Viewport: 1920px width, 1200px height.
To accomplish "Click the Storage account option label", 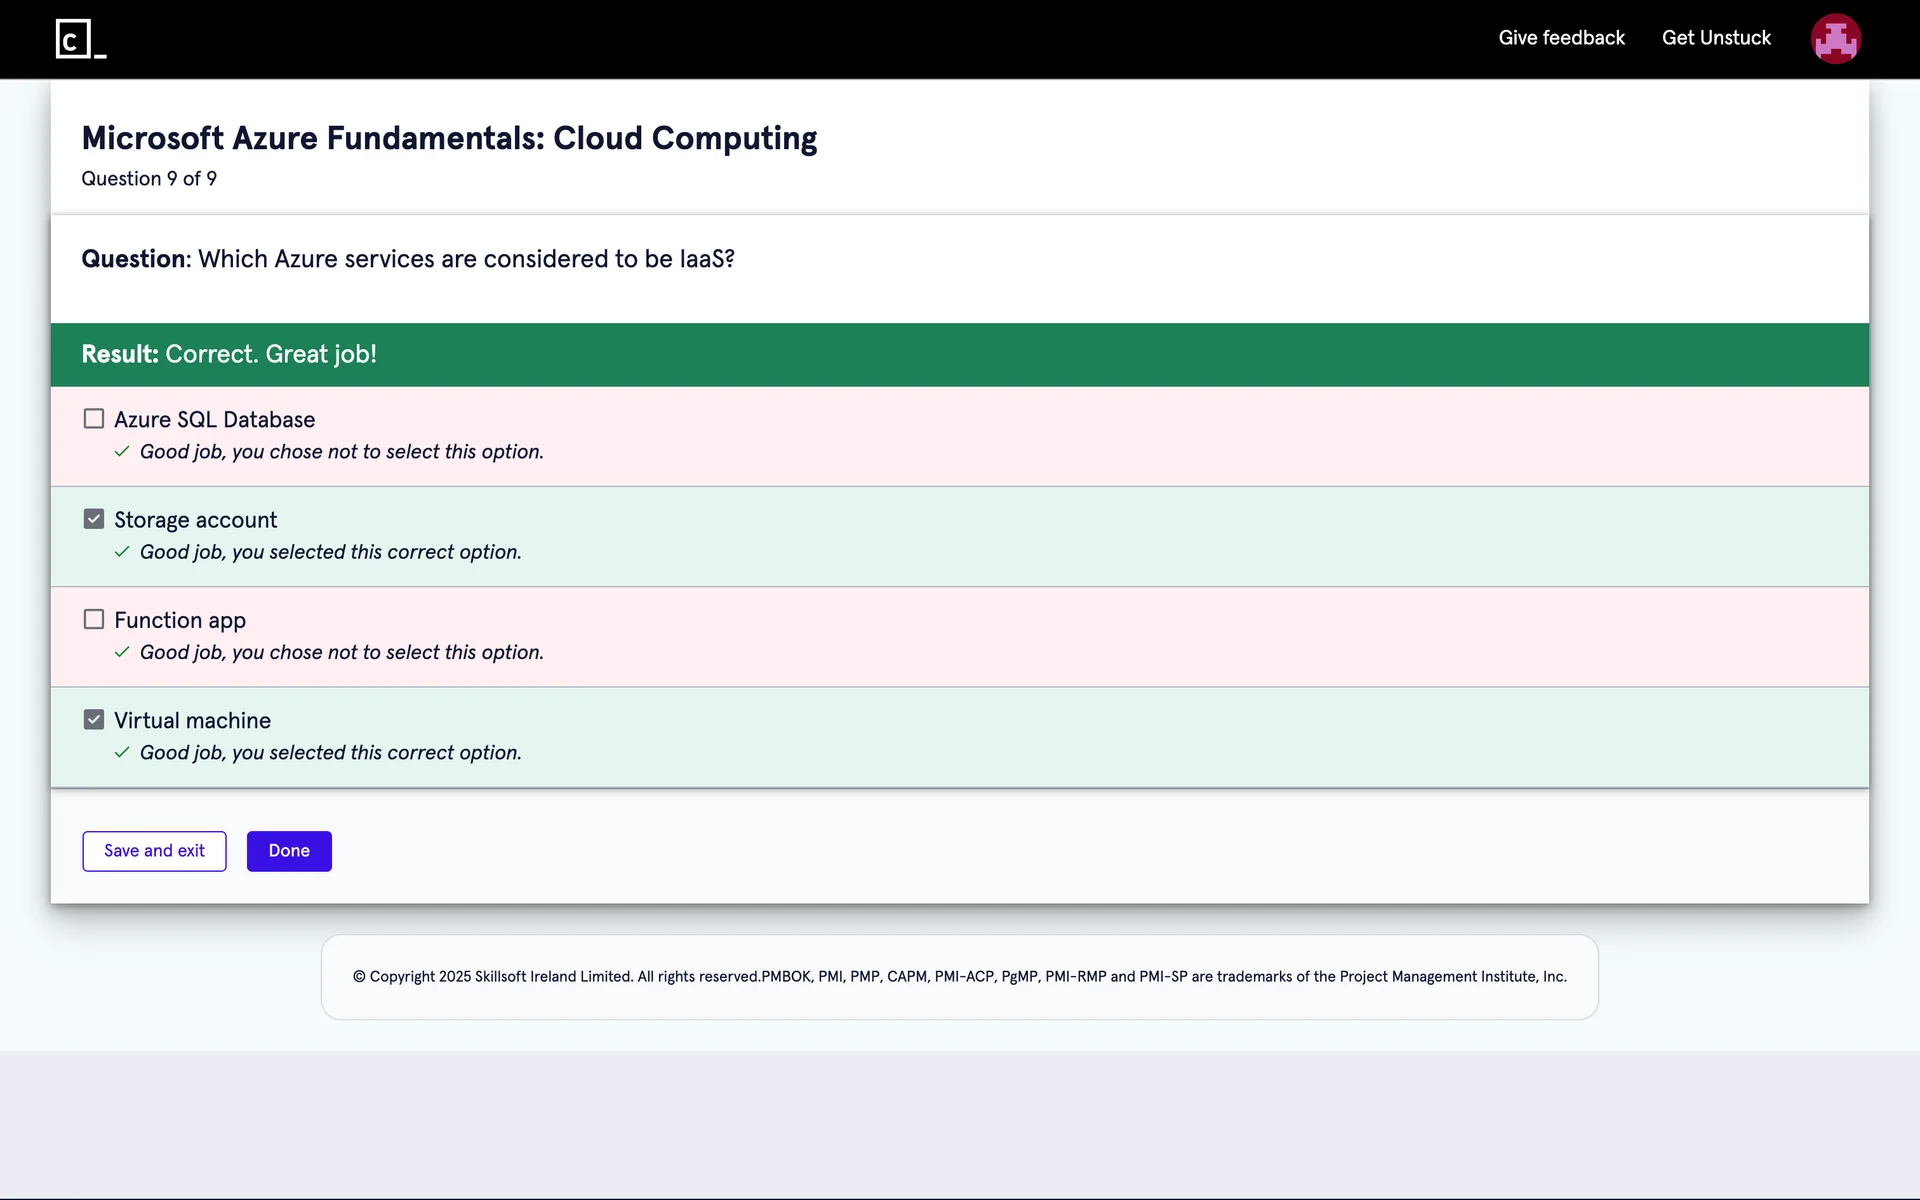I will pos(195,520).
